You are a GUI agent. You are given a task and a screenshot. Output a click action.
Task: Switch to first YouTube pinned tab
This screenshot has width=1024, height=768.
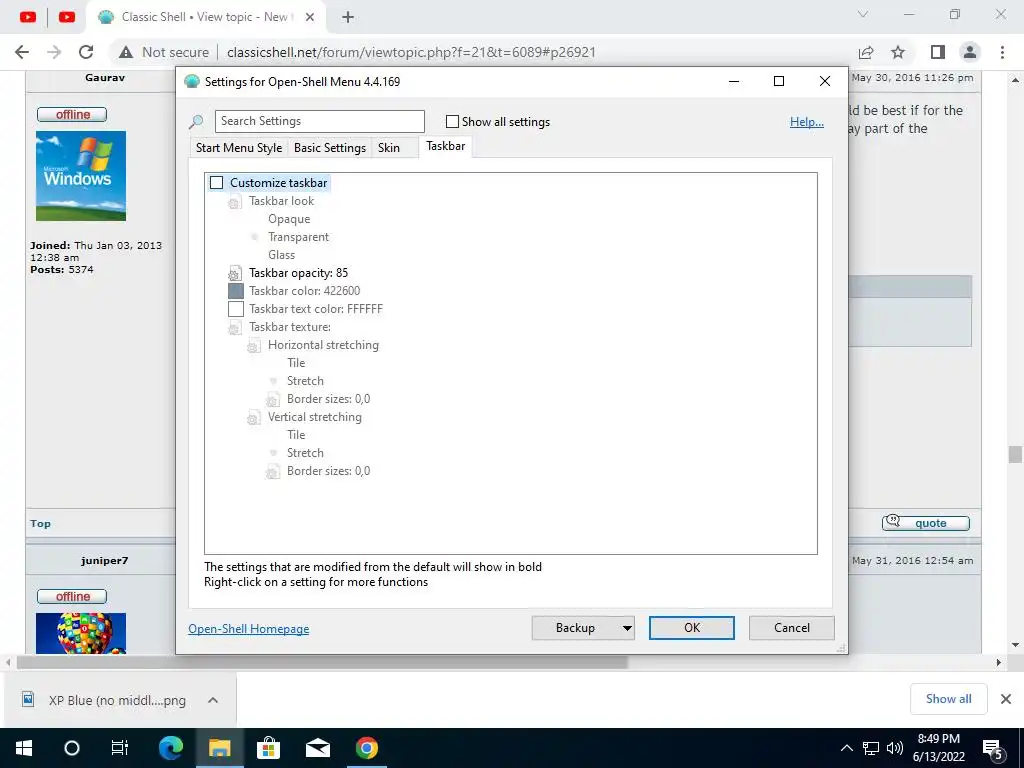[27, 17]
